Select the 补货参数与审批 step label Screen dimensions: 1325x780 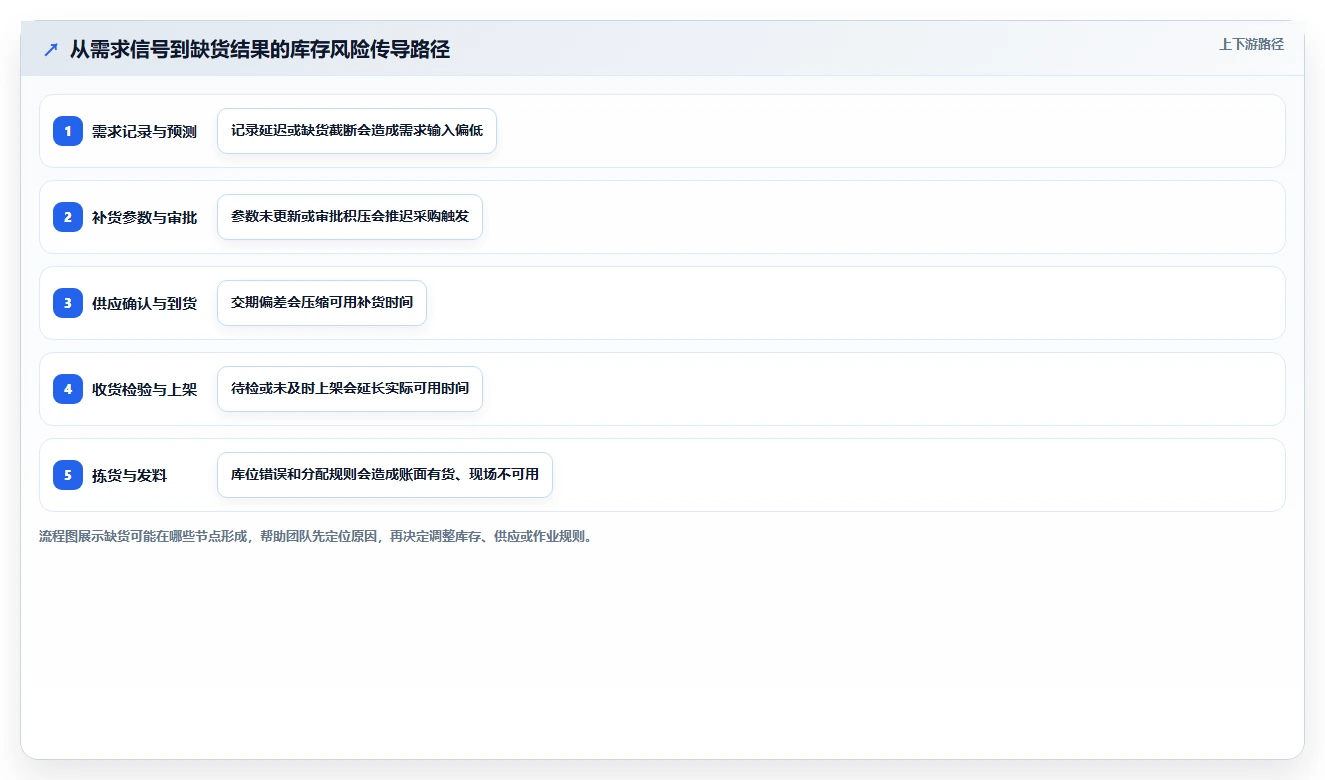[144, 218]
